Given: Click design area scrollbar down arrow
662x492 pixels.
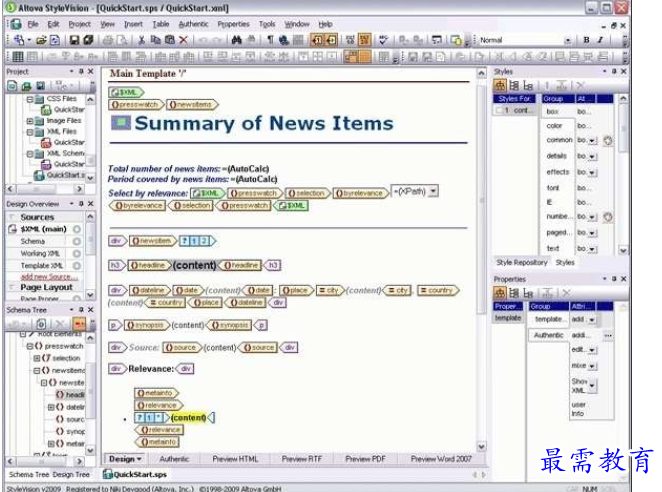Looking at the screenshot, I should click(481, 447).
